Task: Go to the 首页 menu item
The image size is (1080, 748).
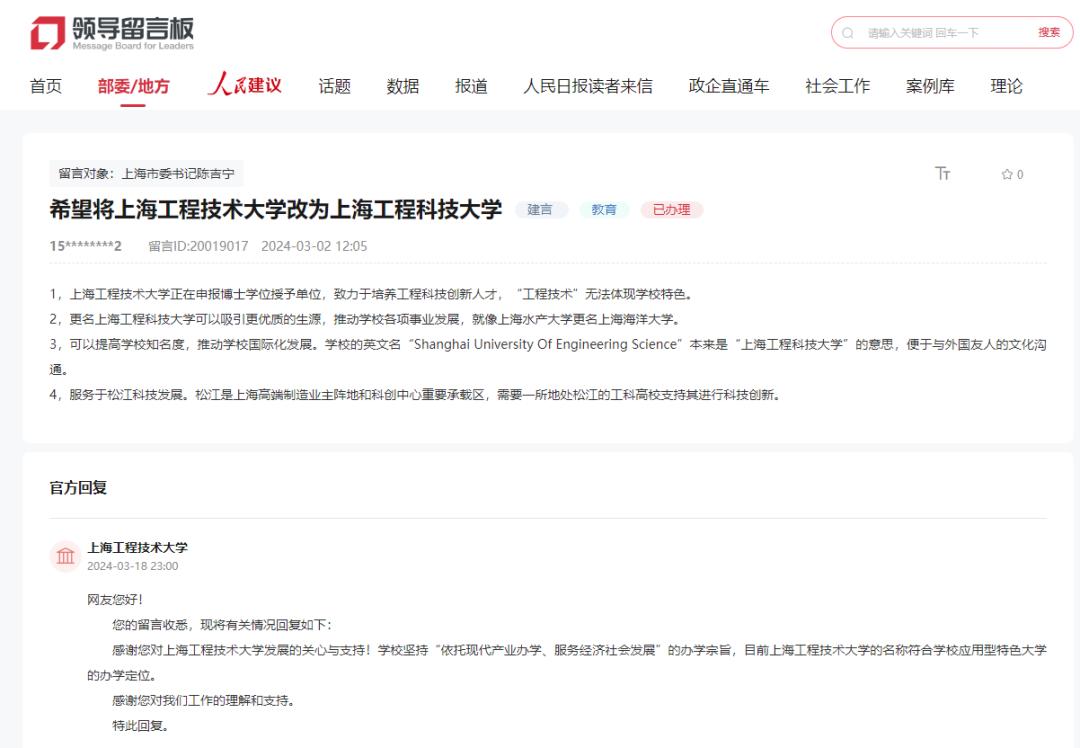Action: click(46, 86)
